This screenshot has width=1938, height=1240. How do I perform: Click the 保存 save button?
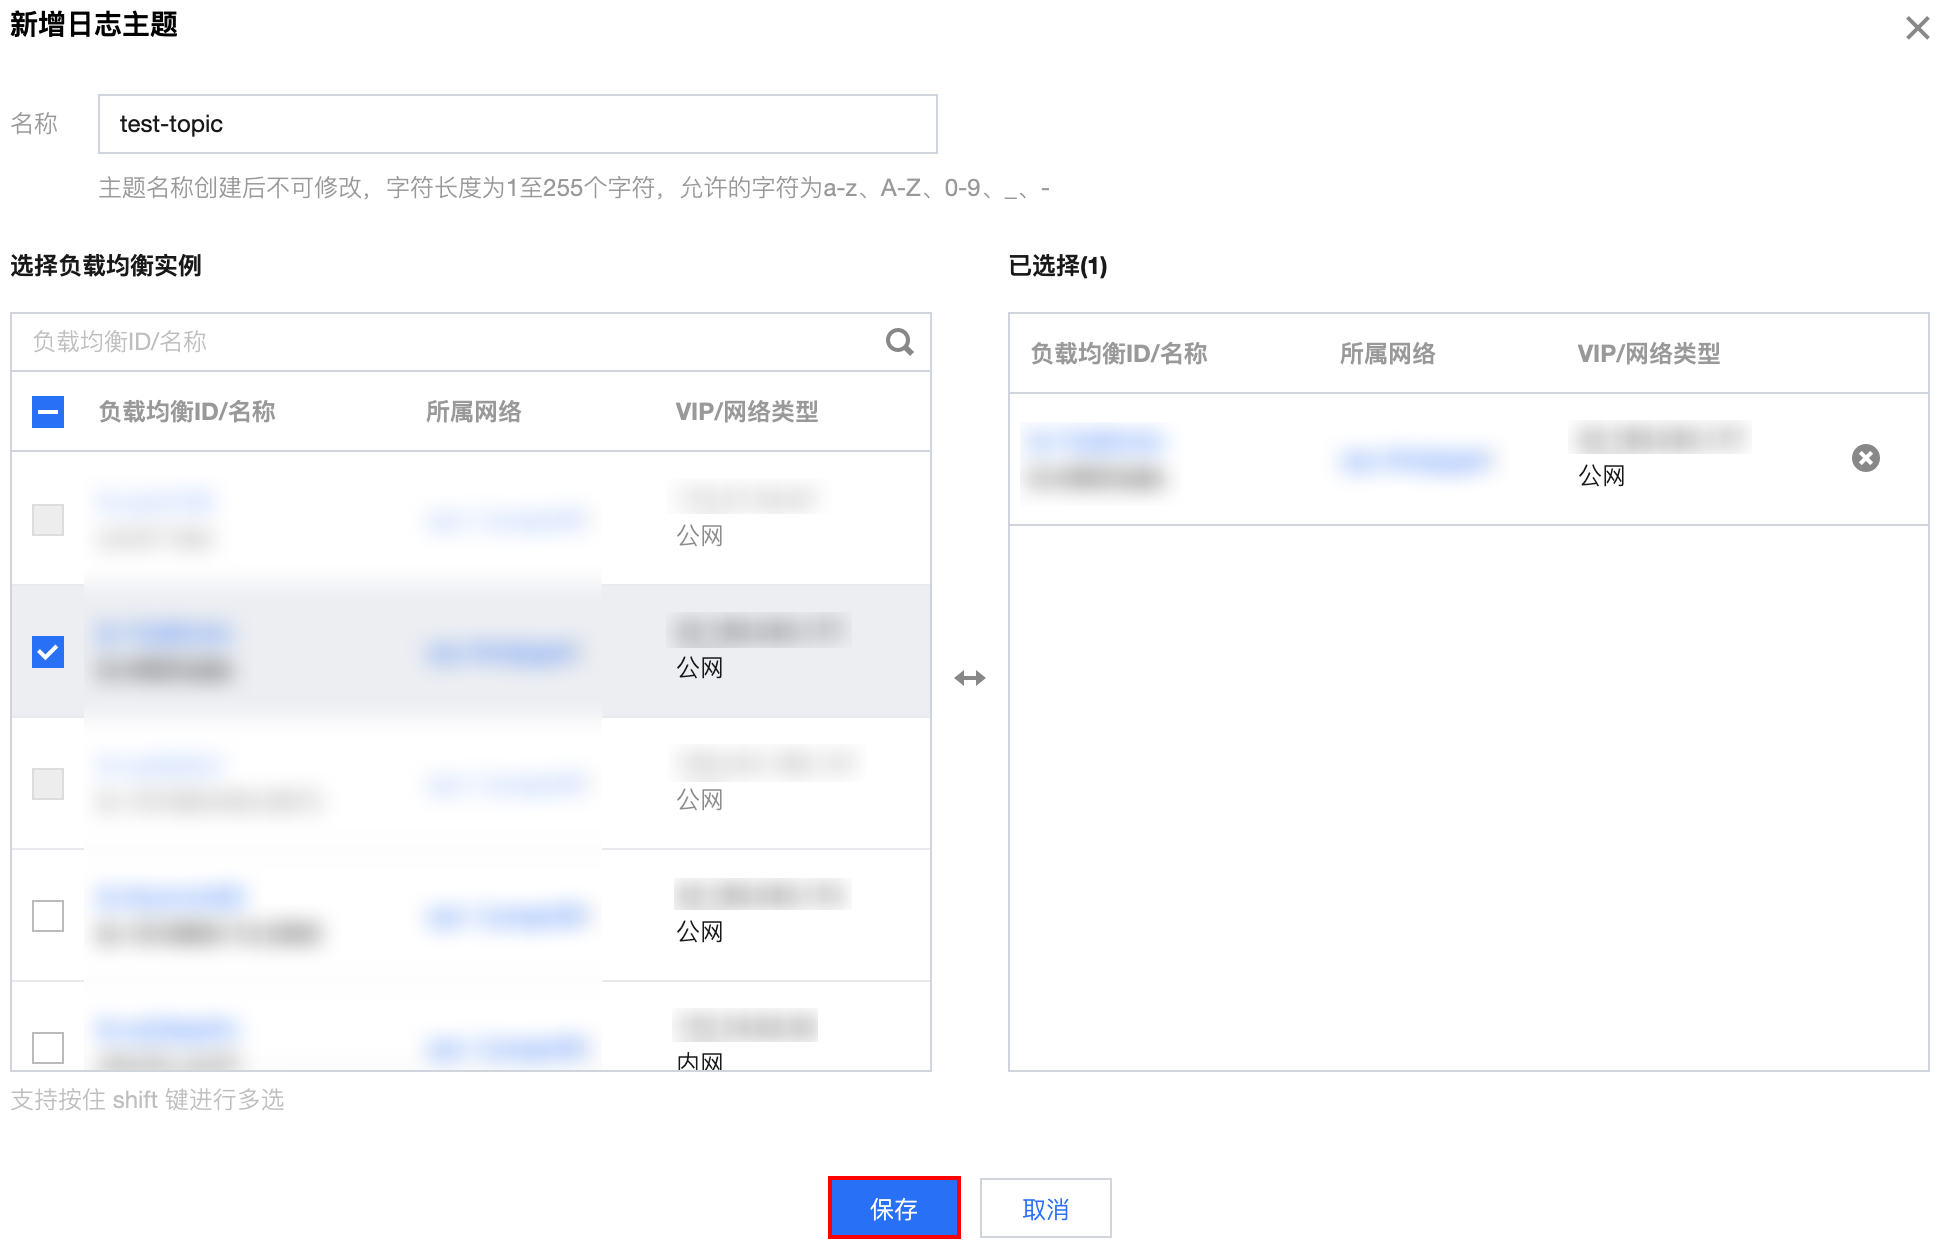(x=894, y=1208)
